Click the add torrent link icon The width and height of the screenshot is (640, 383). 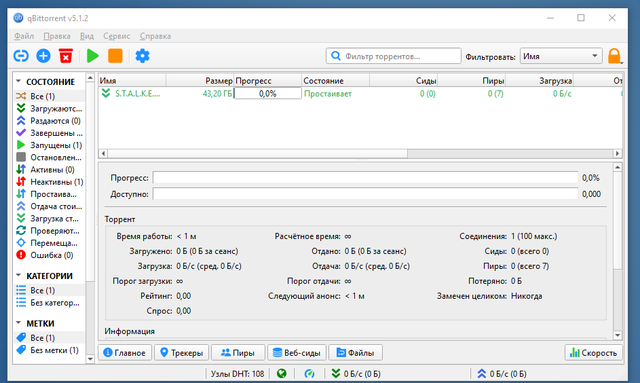tap(21, 56)
